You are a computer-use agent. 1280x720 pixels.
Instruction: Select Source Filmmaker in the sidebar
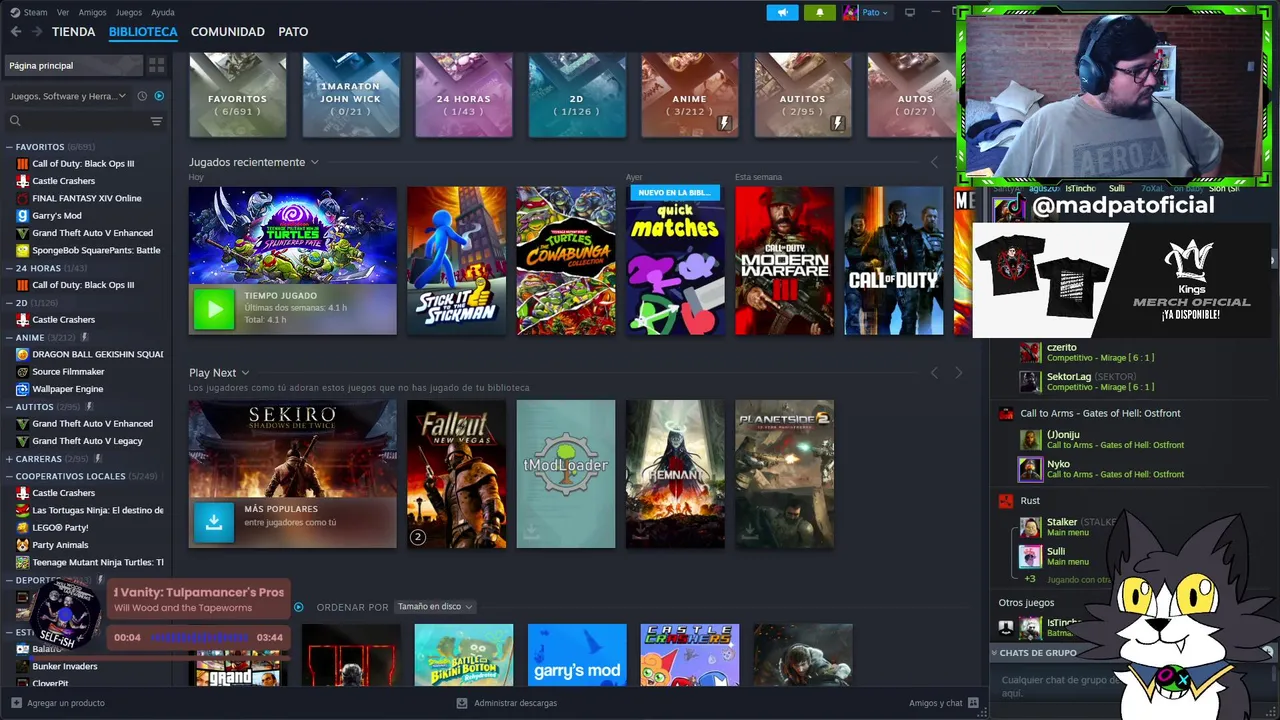tap(68, 372)
